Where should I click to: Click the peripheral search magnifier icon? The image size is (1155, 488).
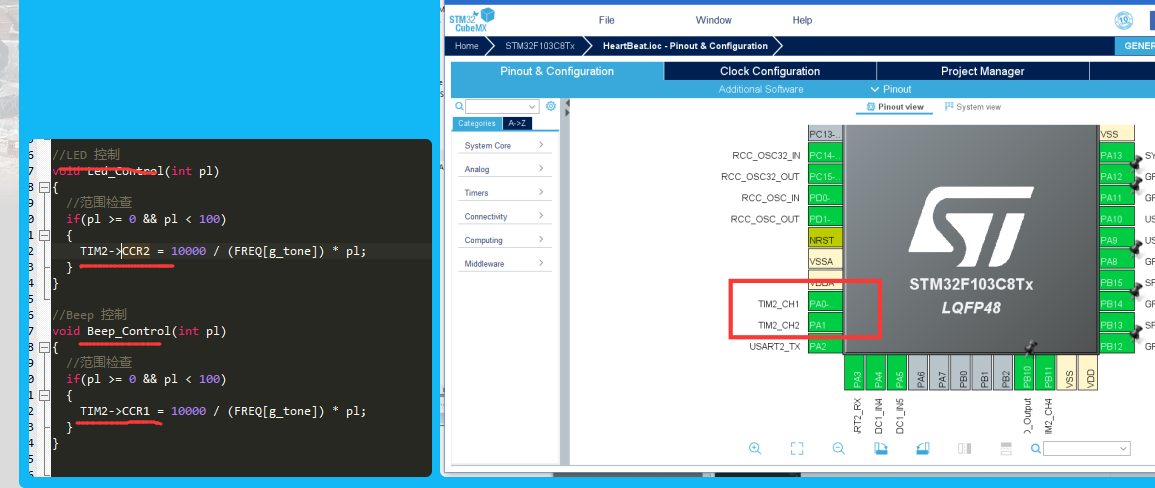459,106
